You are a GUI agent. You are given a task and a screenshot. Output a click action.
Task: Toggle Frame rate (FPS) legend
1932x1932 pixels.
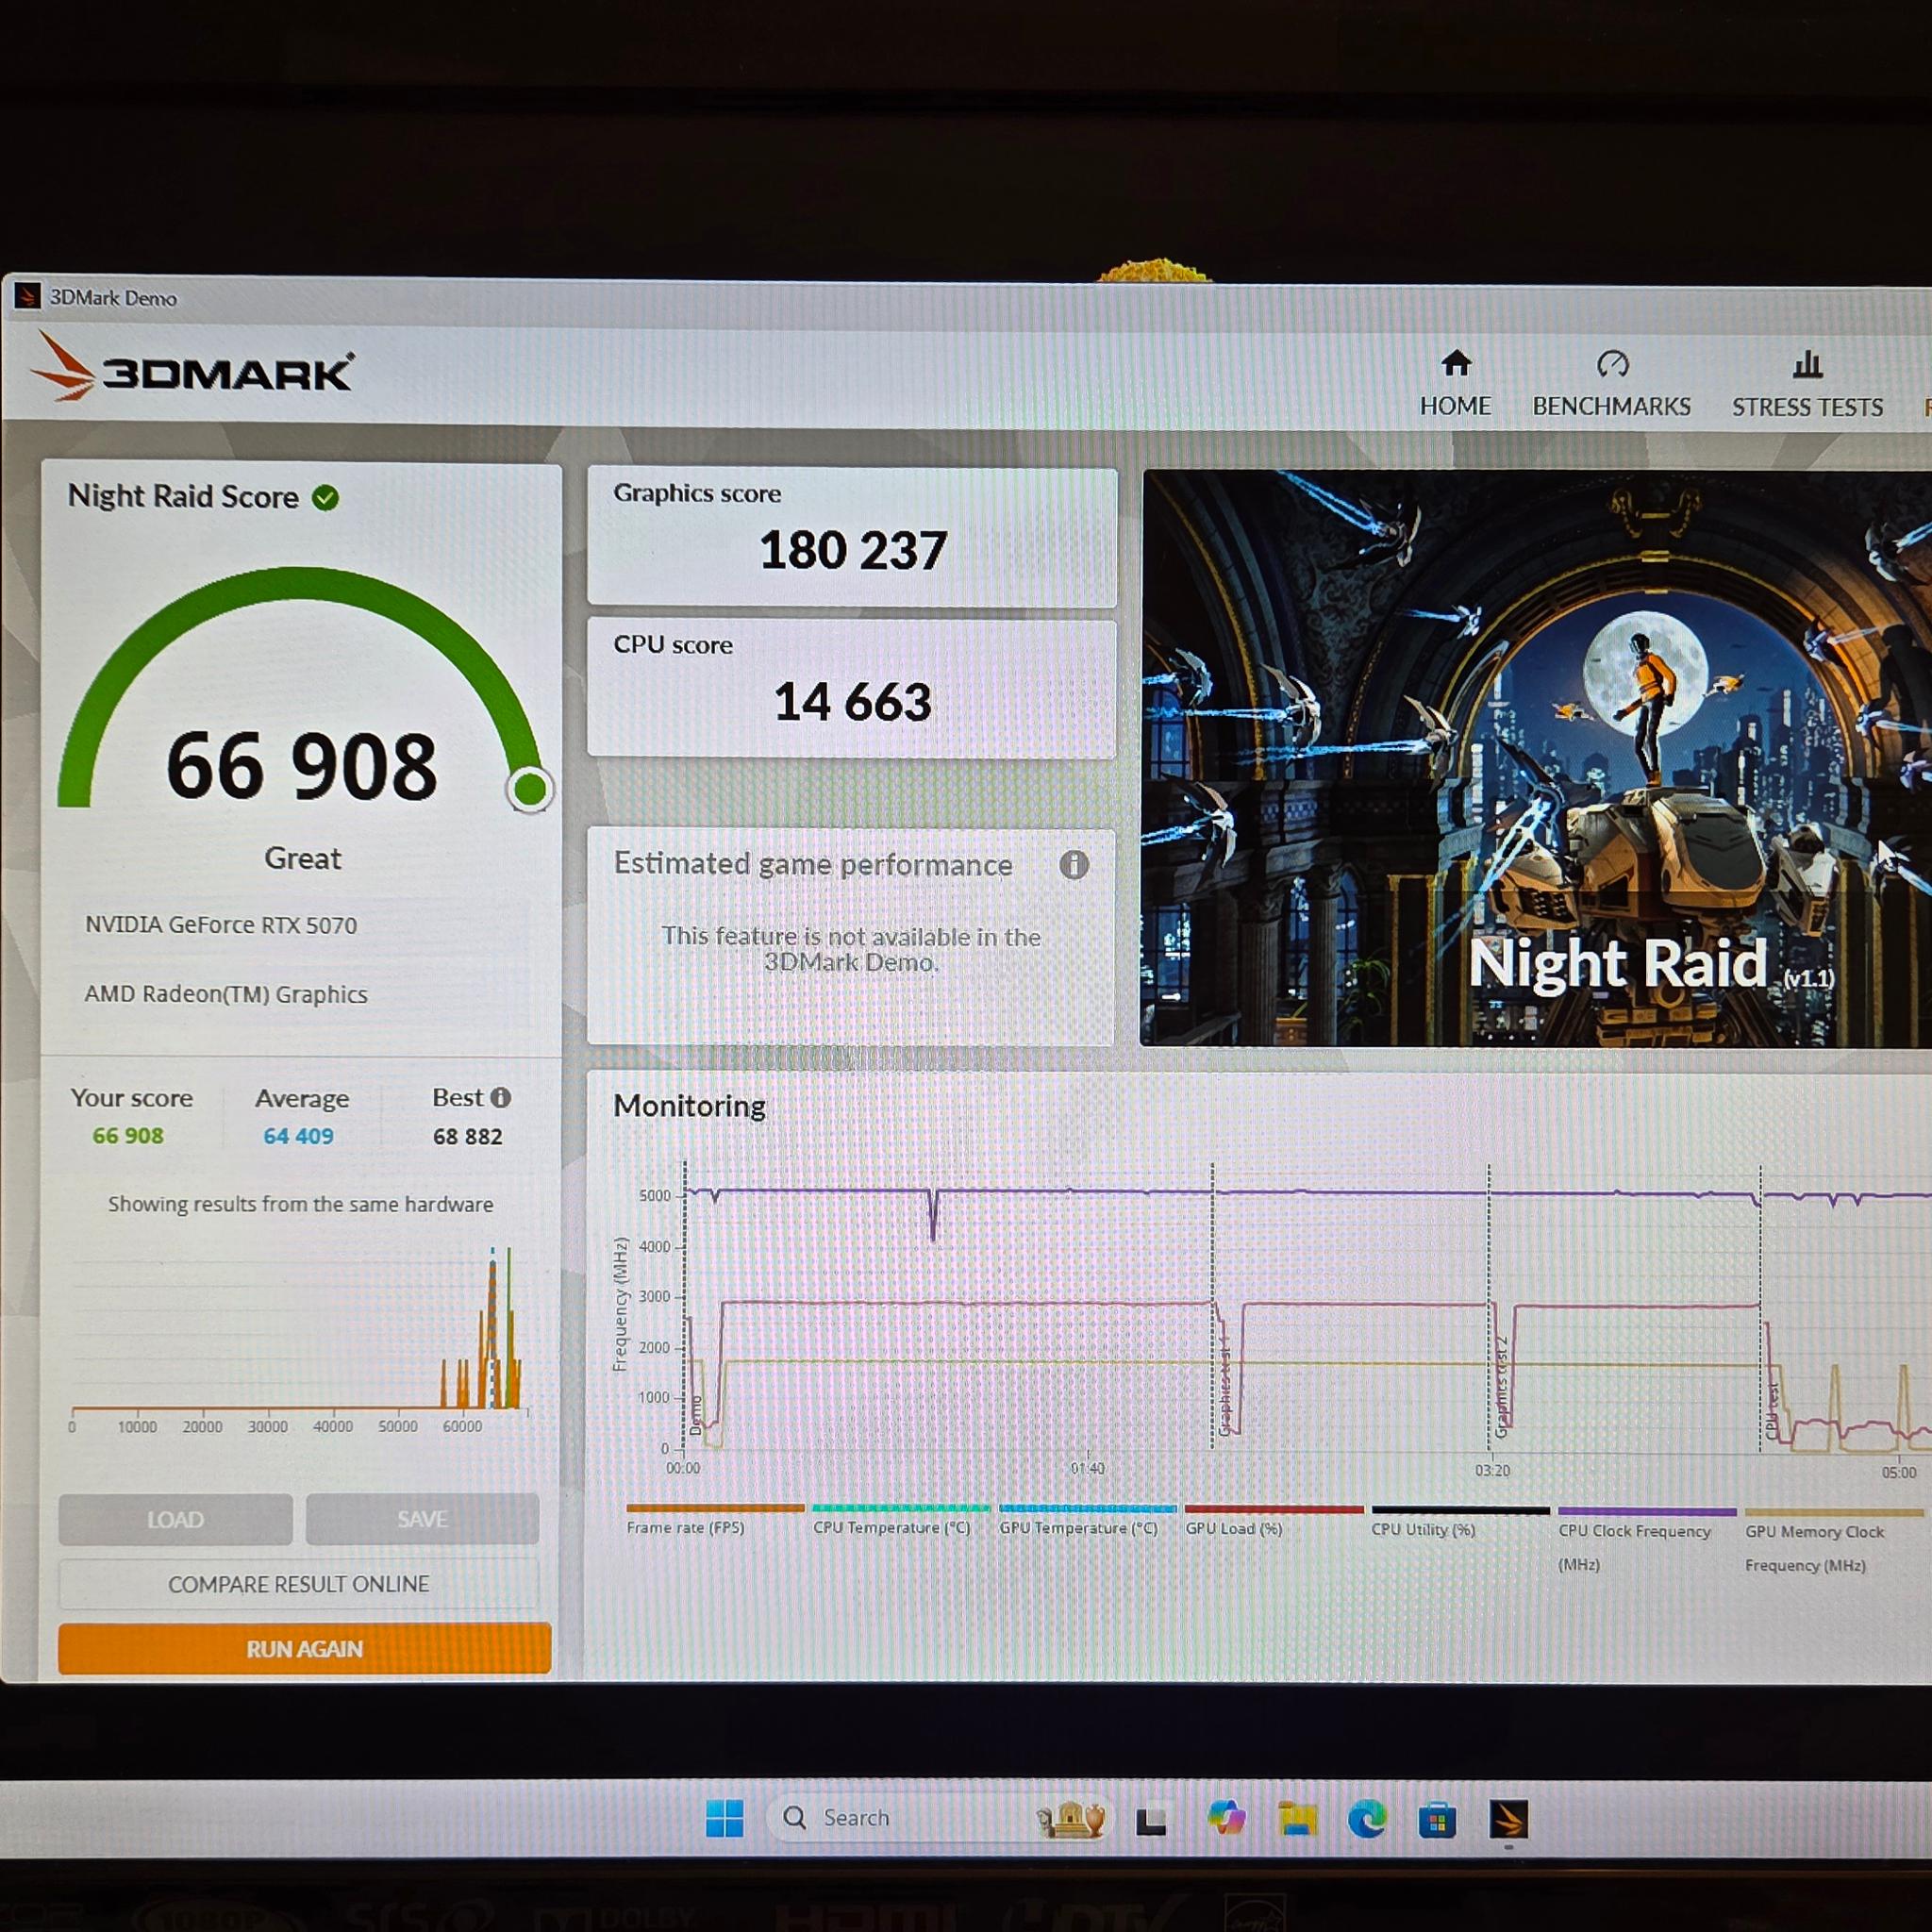pyautogui.click(x=714, y=1519)
